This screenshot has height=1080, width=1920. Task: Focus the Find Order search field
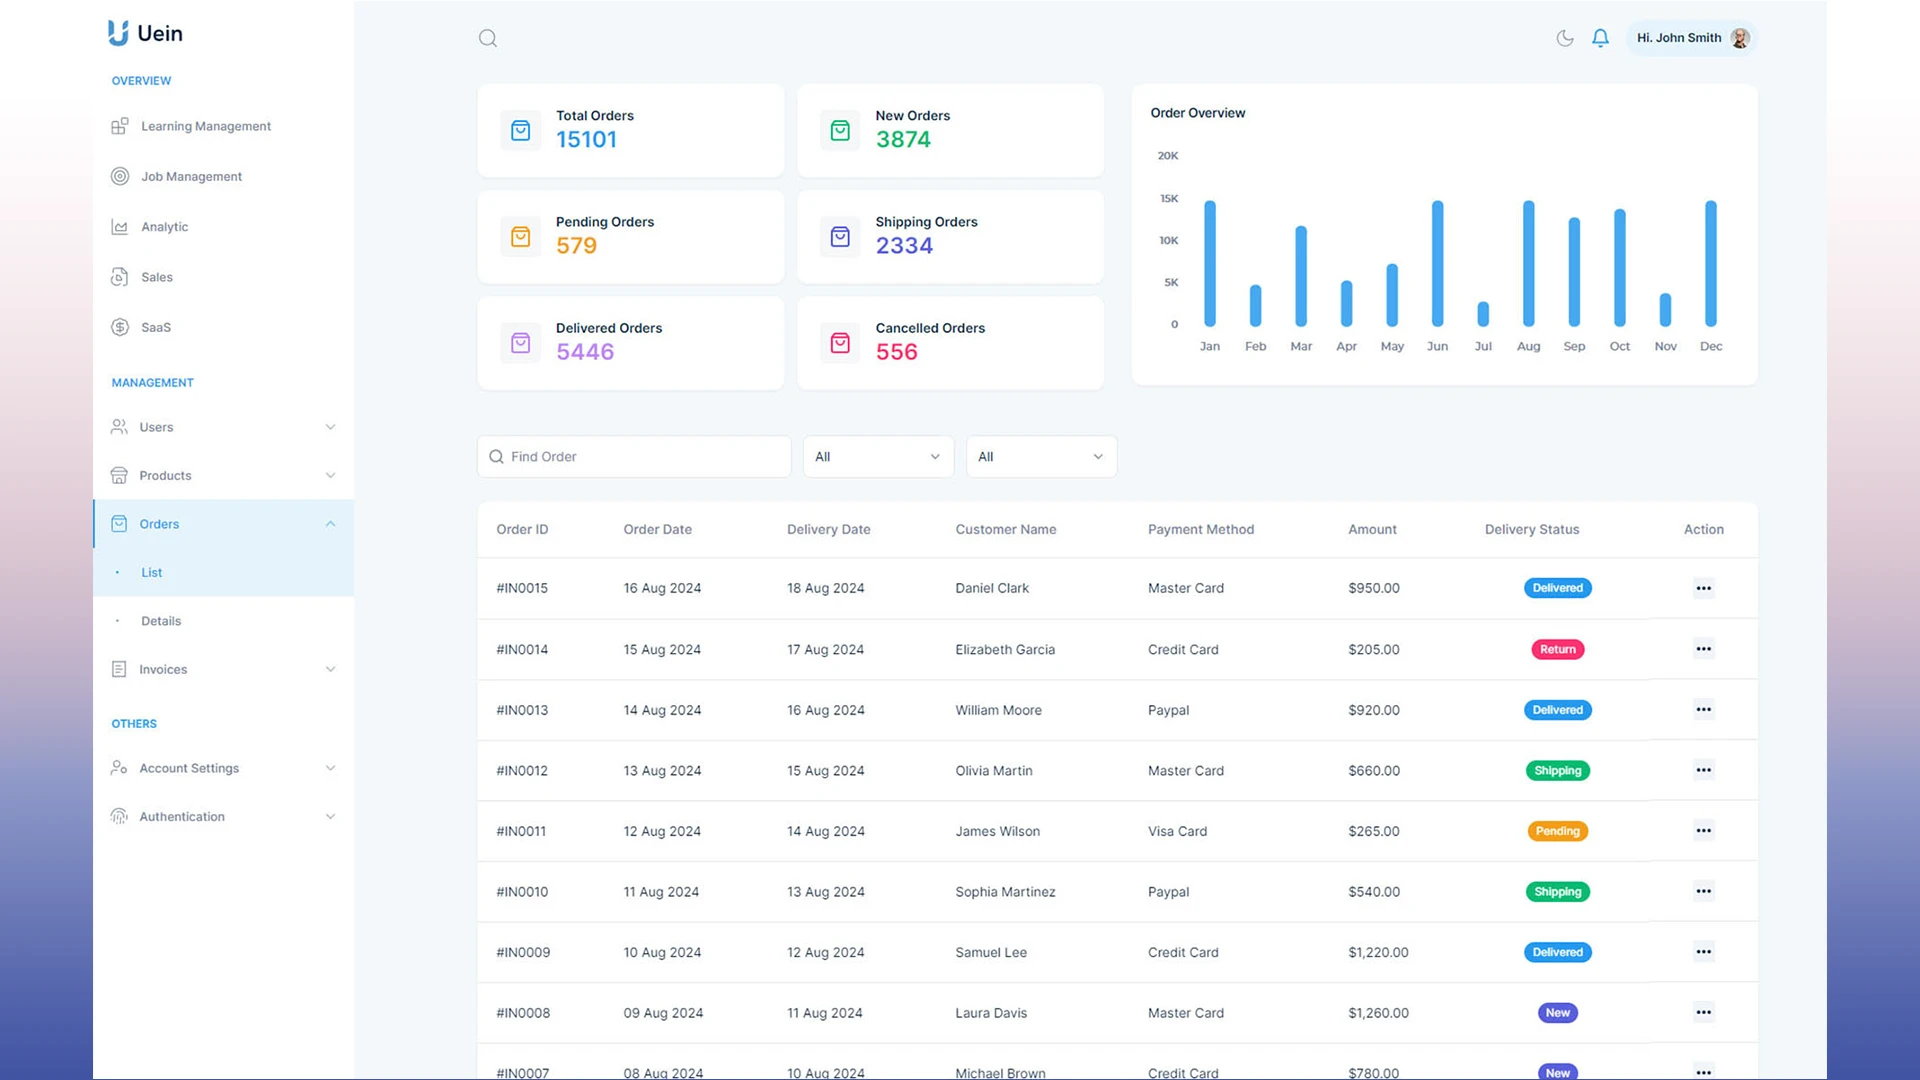[x=634, y=456]
